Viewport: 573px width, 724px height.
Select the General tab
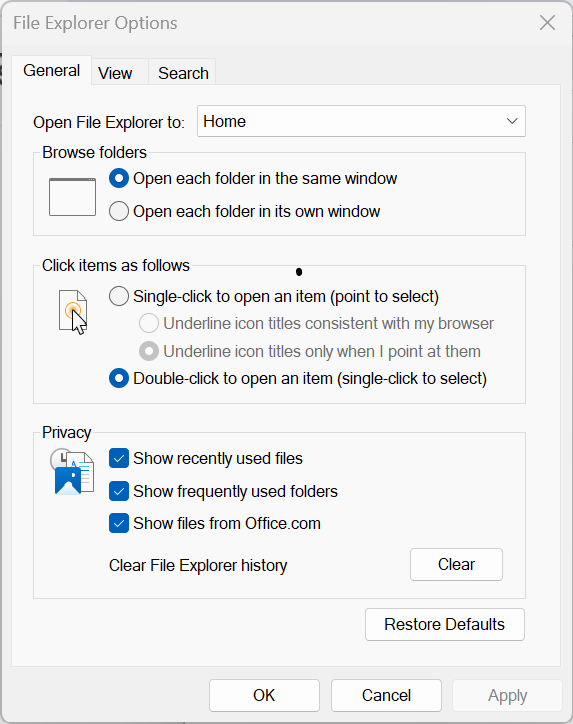pyautogui.click(x=51, y=71)
